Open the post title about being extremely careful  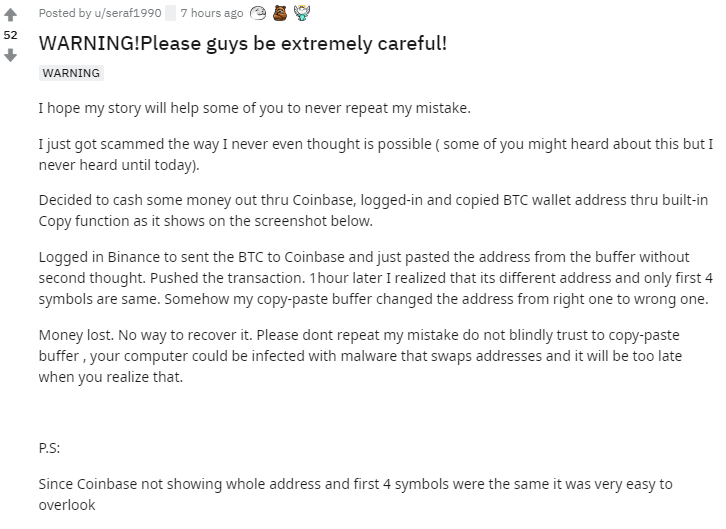[x=243, y=44]
